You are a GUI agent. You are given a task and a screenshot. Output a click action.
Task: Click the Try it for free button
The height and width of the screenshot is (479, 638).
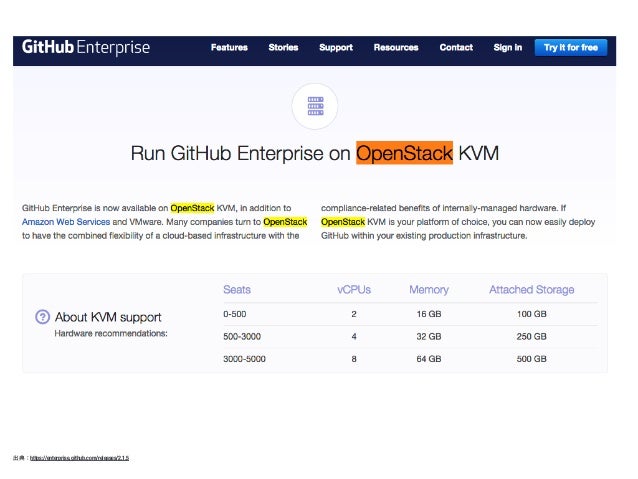click(x=571, y=48)
